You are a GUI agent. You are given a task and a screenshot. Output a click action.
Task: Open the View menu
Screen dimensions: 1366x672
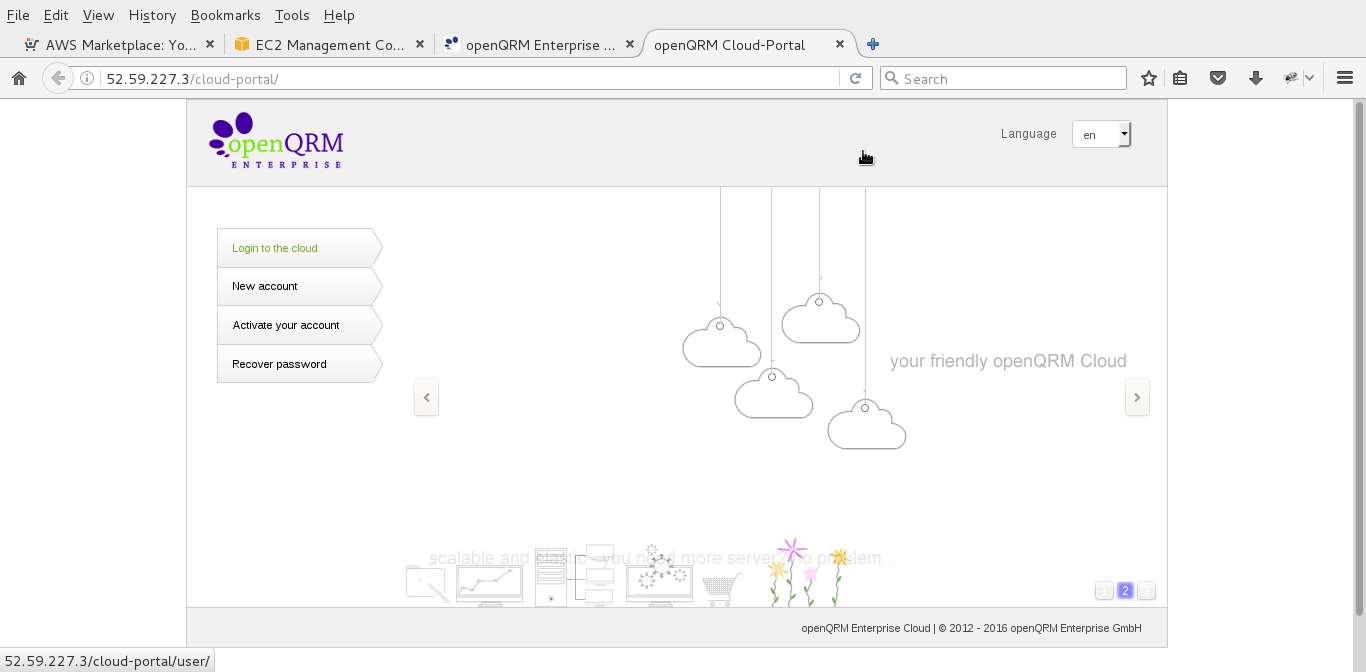[98, 15]
